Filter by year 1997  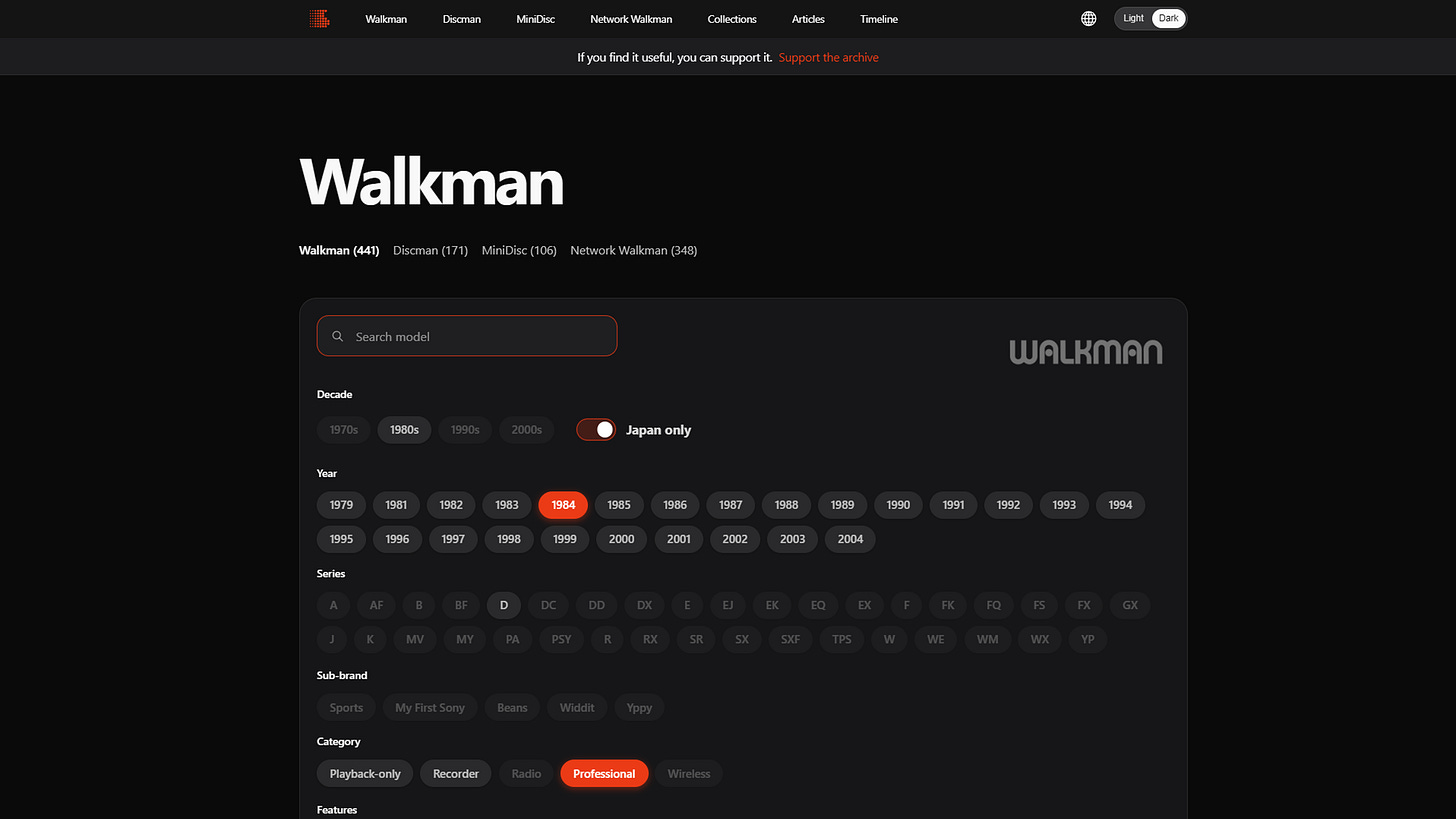[453, 539]
